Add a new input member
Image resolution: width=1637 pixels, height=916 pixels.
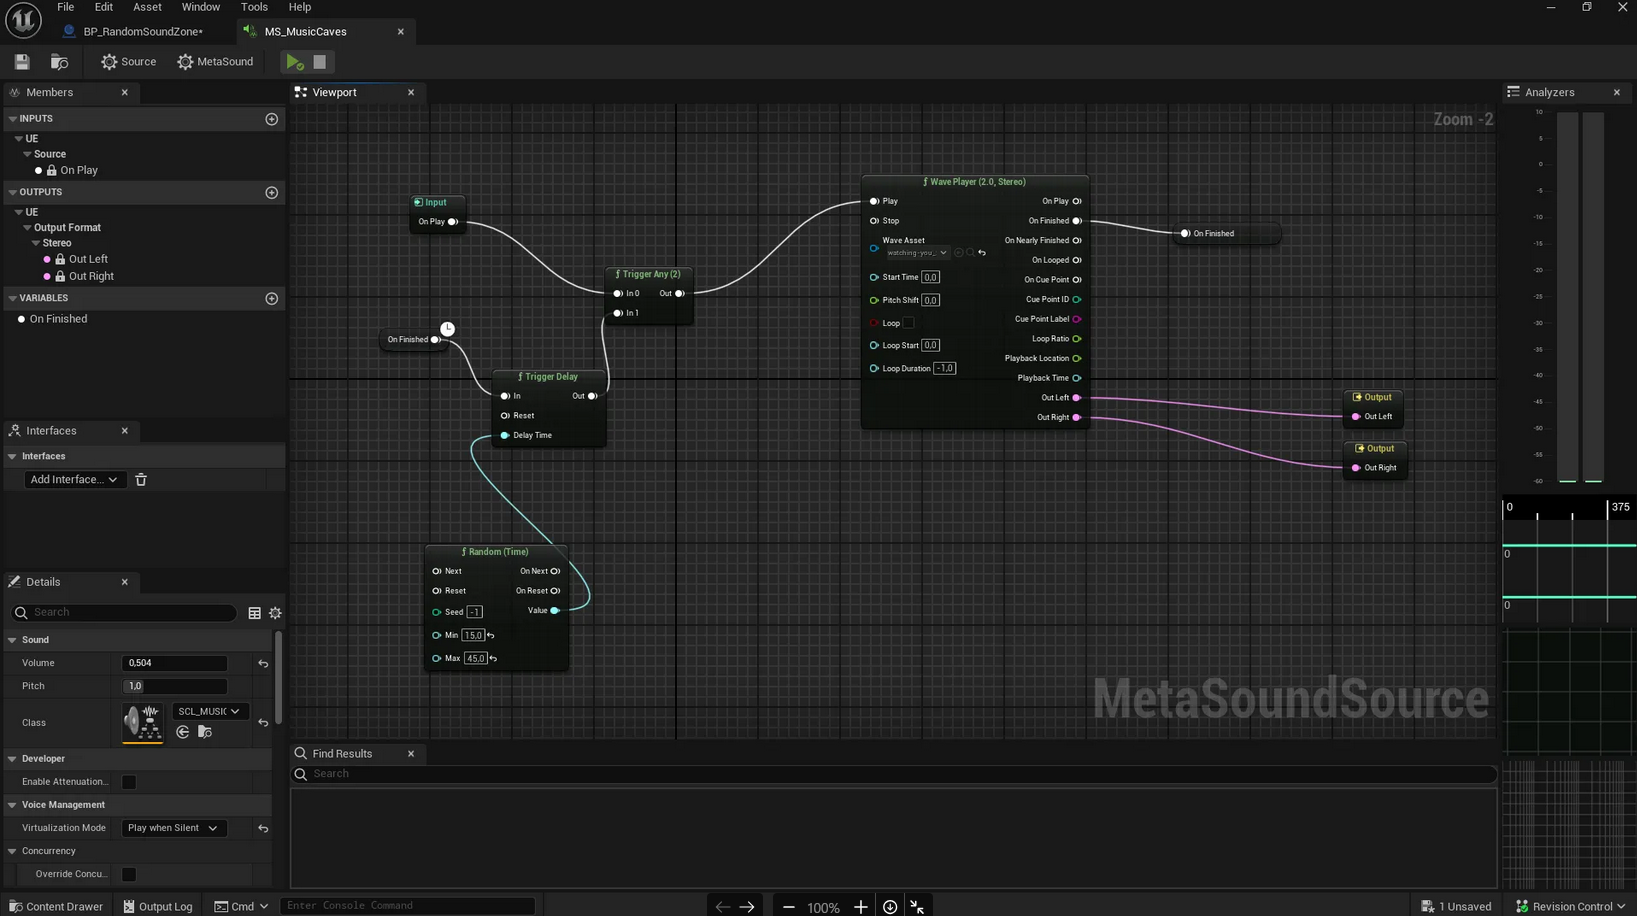(271, 119)
